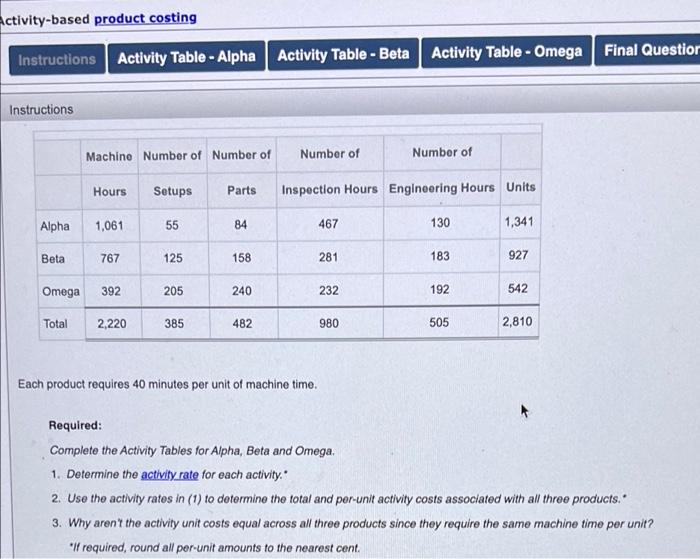700x559 pixels.
Task: Click the Beta row label
Action: tap(53, 259)
